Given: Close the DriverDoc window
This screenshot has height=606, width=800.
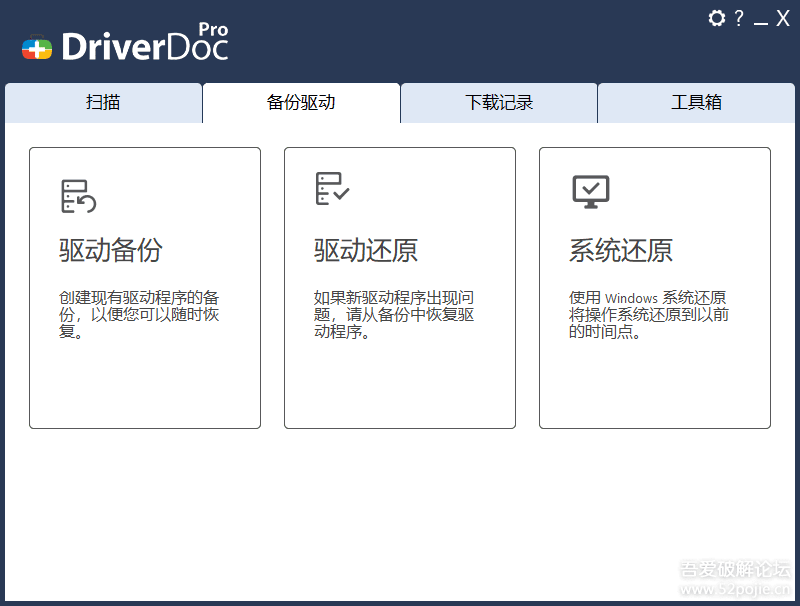Looking at the screenshot, I should pos(783,18).
